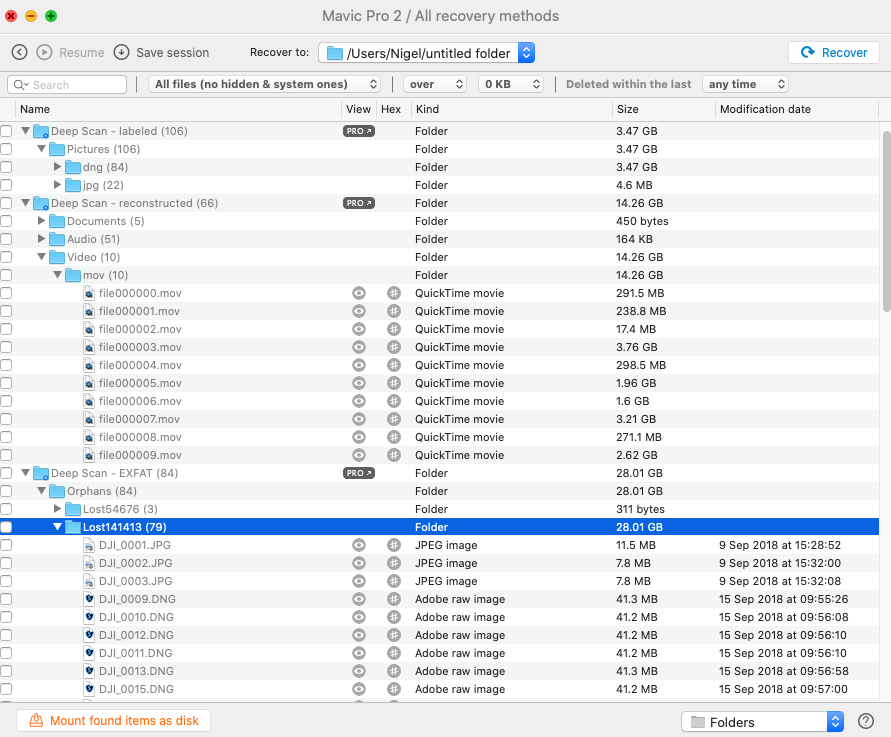The image size is (891, 737).
Task: Open hex view for DJI_0012.DNG
Action: 394,635
